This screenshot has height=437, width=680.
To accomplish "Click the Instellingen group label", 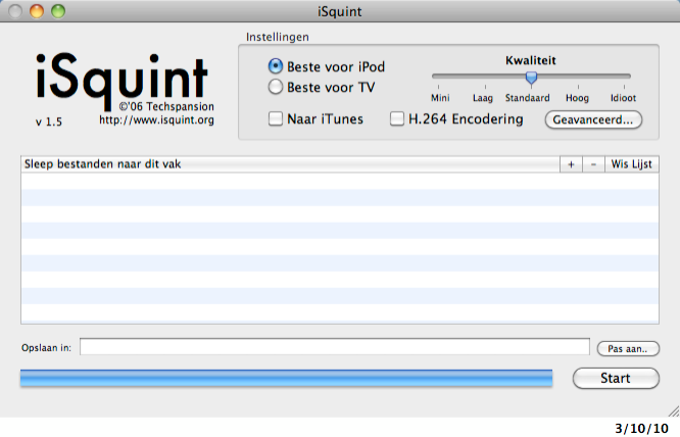I will pos(278,37).
